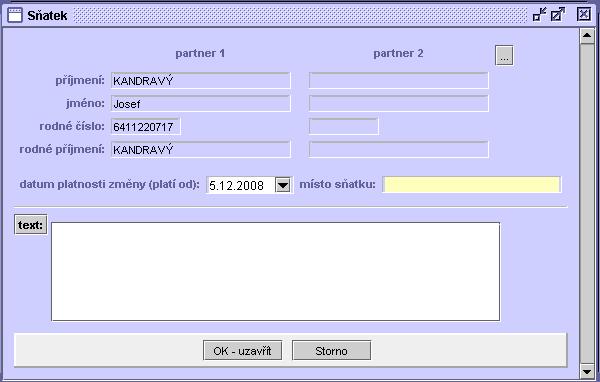Click the Sňatek window title
This screenshot has height=382, width=600.
[x=47, y=15]
